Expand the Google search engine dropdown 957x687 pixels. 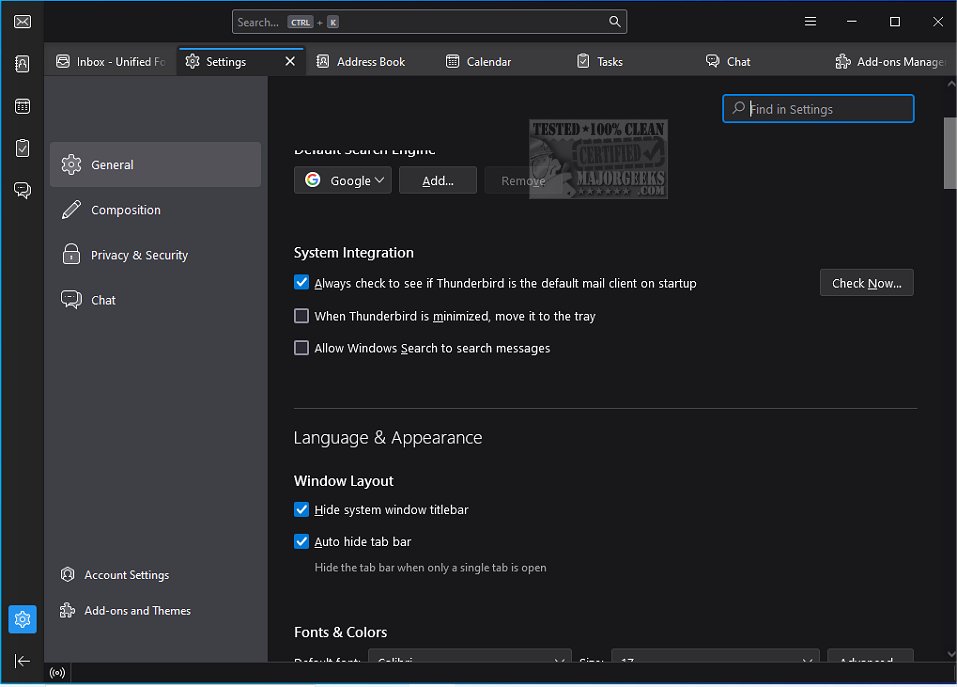(x=343, y=181)
